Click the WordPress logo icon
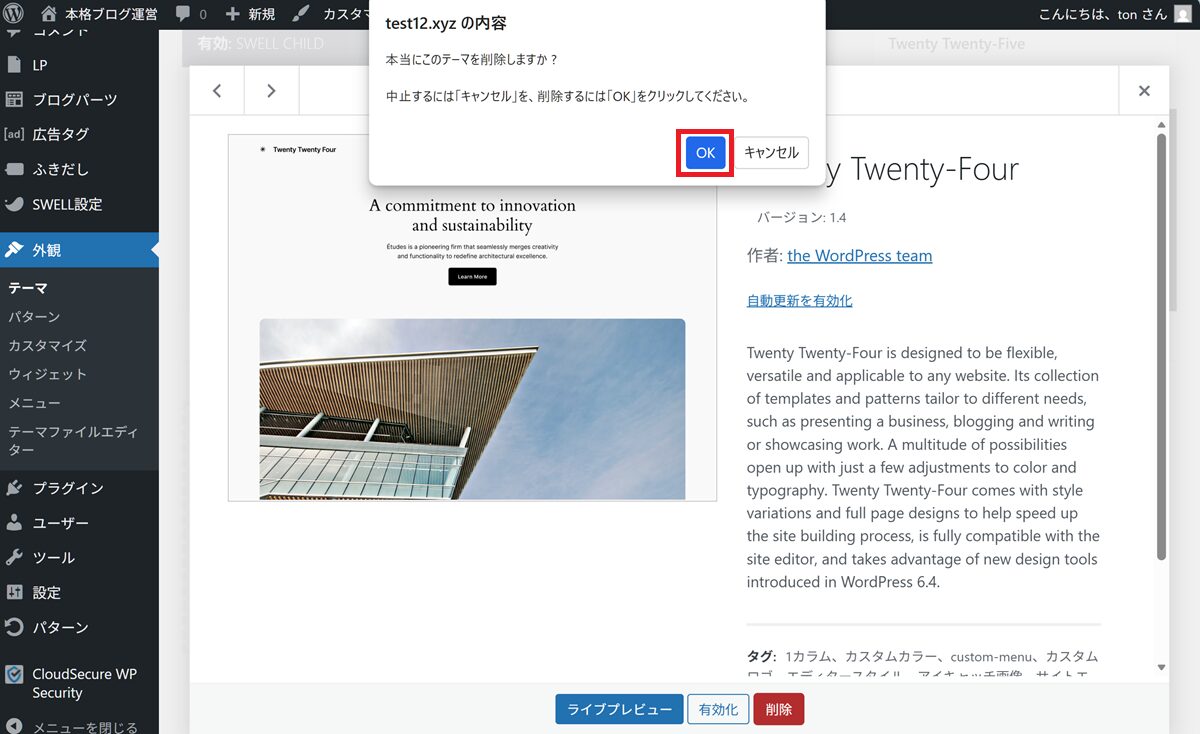Screen dimensions: 1200x734 tap(14, 14)
